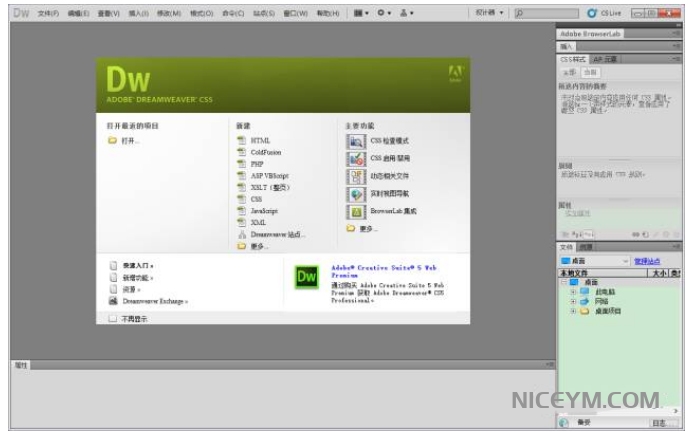Select the All view button in CSS panel
The image size is (689, 438).
point(569,72)
